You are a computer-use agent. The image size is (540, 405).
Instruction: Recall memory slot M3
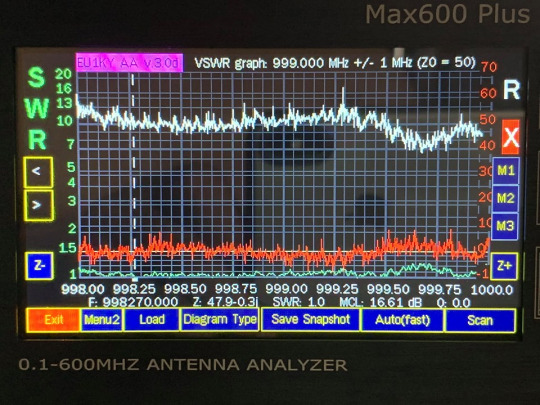pos(505,226)
